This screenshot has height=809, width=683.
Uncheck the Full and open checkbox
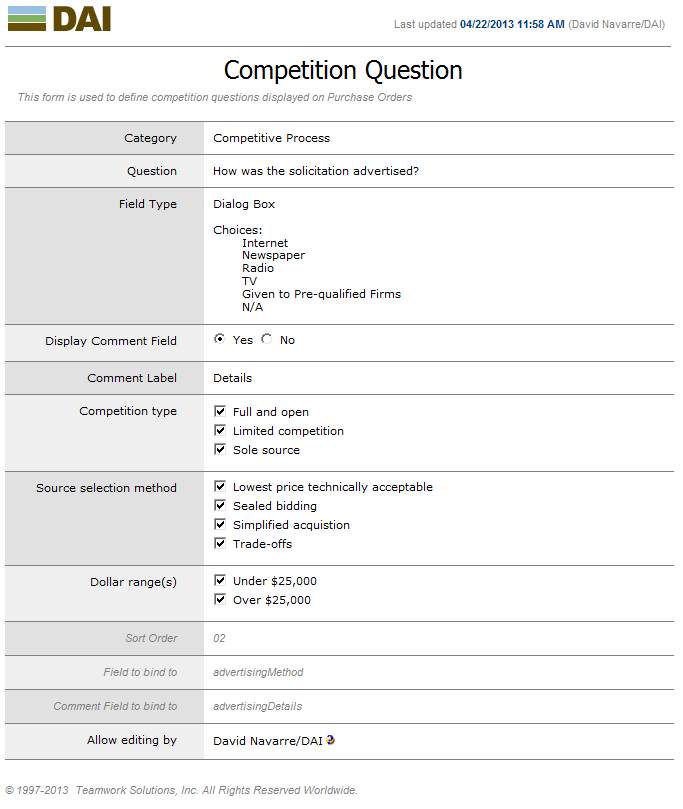(x=220, y=411)
